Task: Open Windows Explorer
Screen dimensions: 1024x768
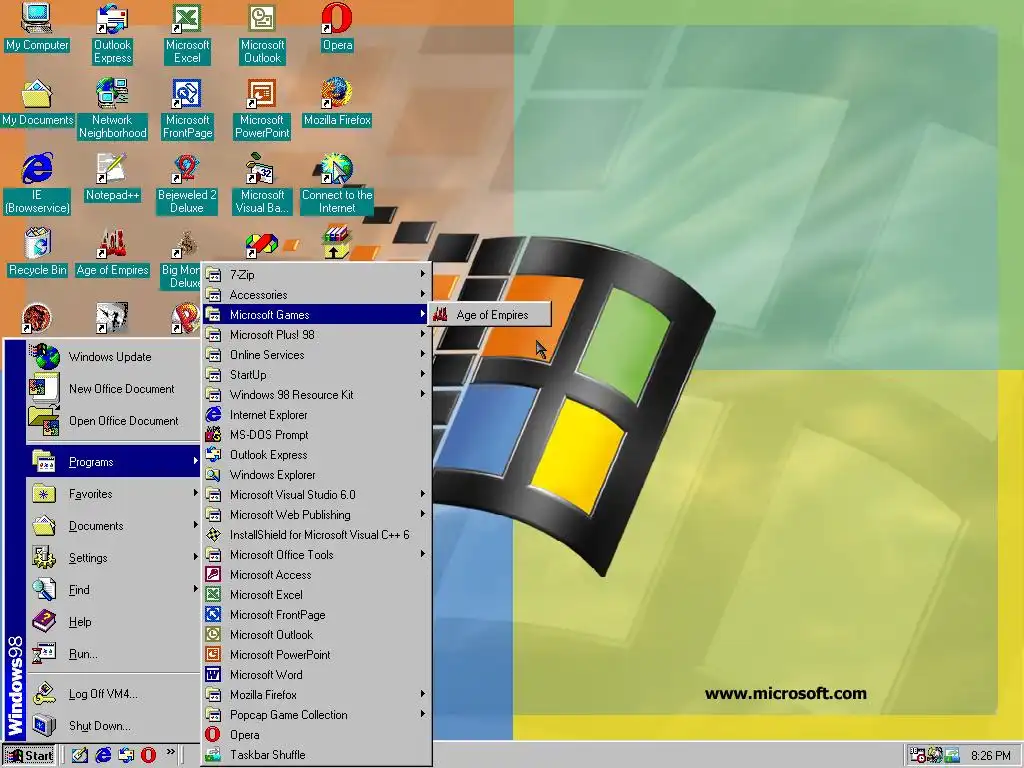Action: 317,475
